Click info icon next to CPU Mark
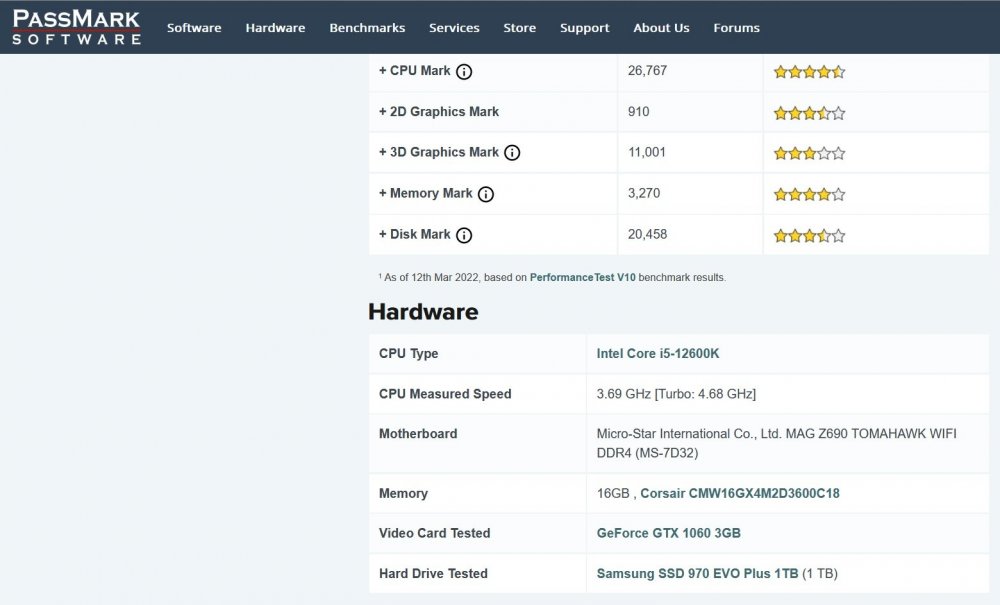Viewport: 1000px width, 605px height. pyautogui.click(x=464, y=71)
